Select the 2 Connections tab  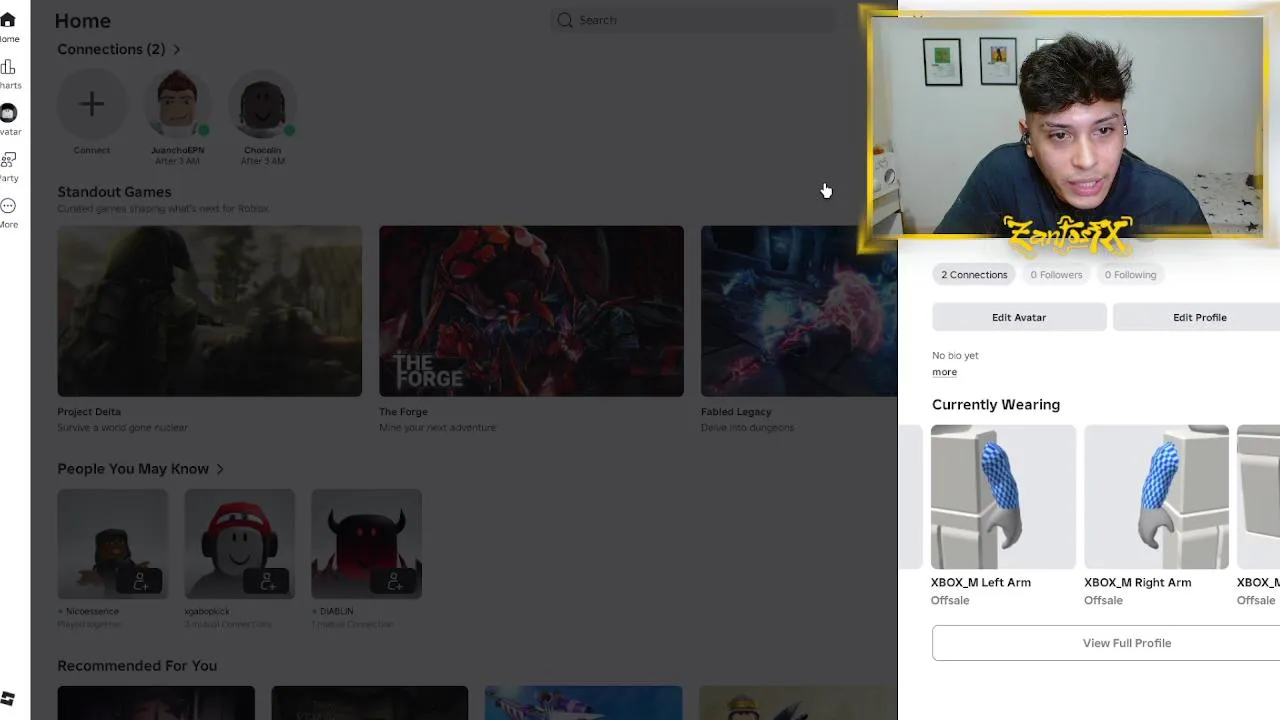(974, 275)
